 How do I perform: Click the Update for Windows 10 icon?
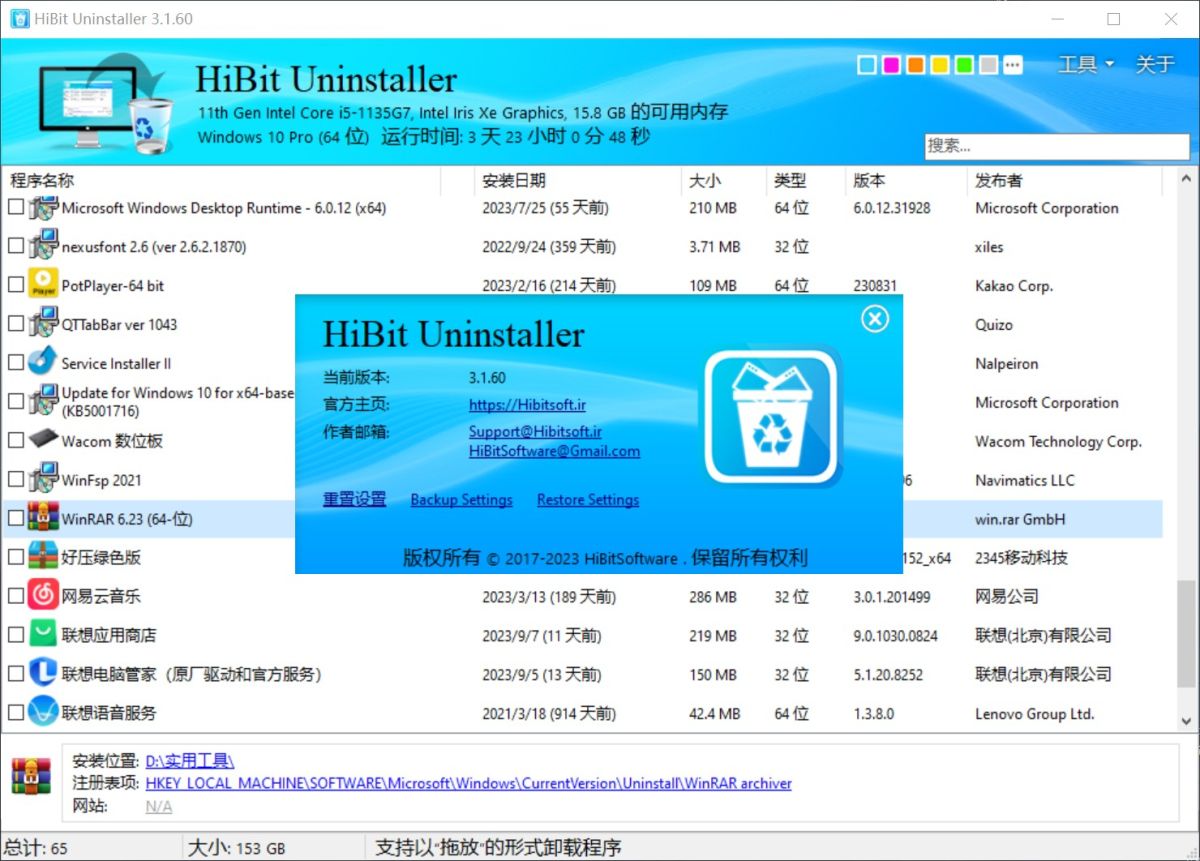point(44,401)
